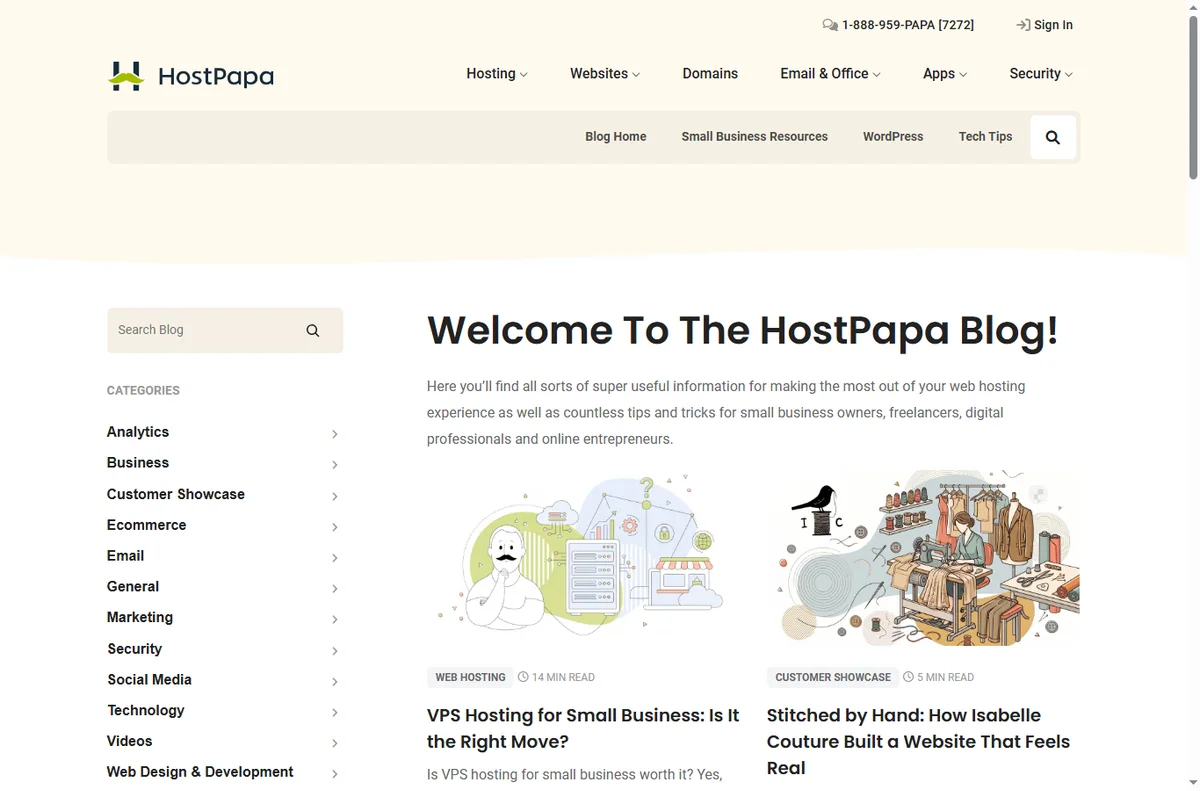Open the Websites dropdown menu
Viewport: 1200px width, 791px height.
click(605, 74)
